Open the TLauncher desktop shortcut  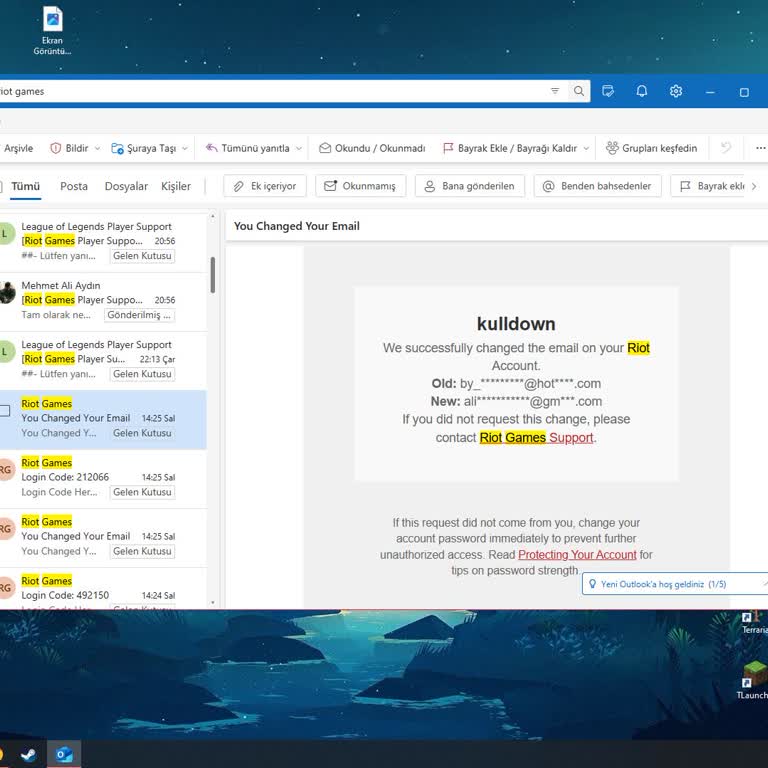point(754,679)
